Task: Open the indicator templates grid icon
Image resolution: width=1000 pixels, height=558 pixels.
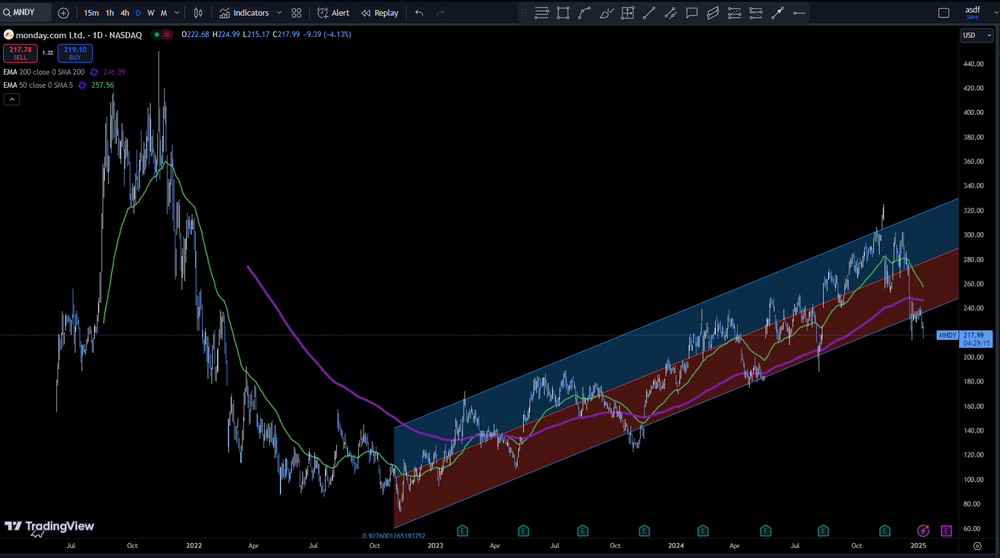Action: point(297,13)
